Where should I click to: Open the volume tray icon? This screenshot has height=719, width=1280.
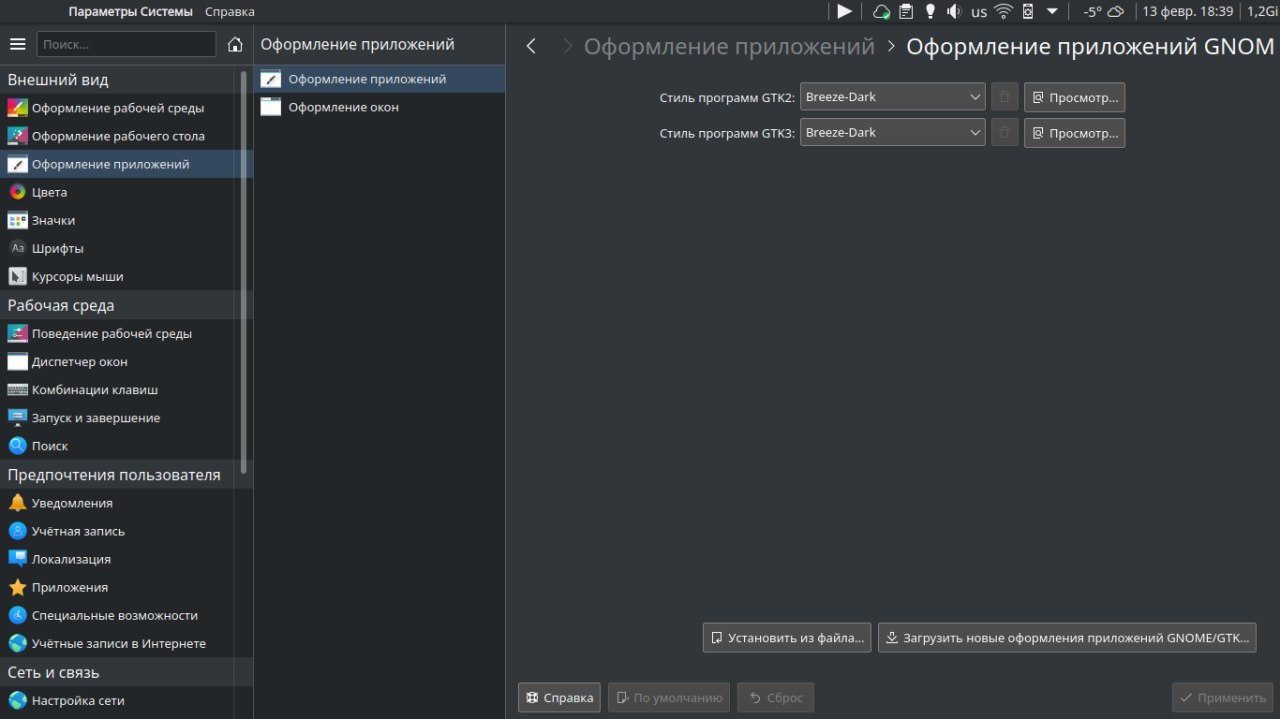953,12
